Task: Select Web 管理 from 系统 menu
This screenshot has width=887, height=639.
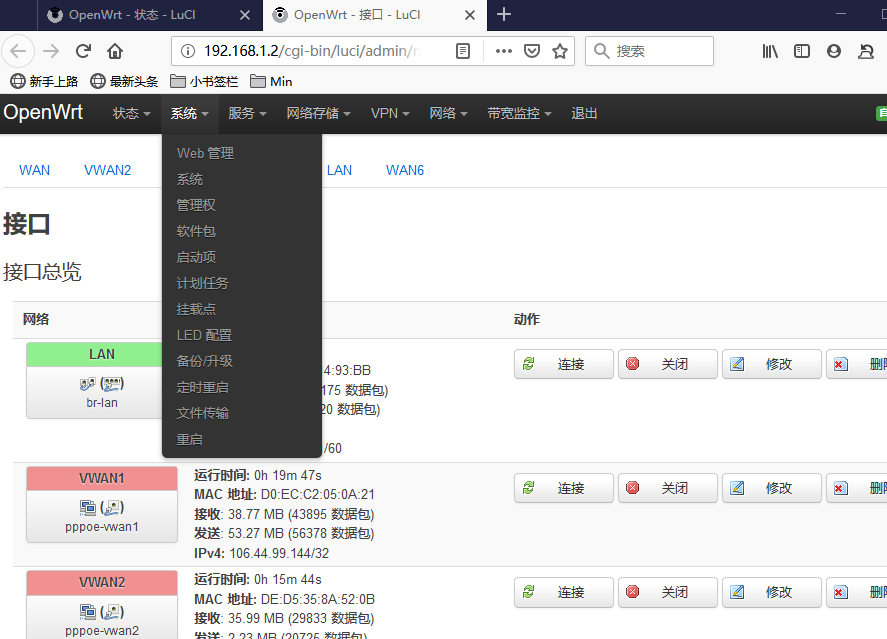Action: point(242,153)
